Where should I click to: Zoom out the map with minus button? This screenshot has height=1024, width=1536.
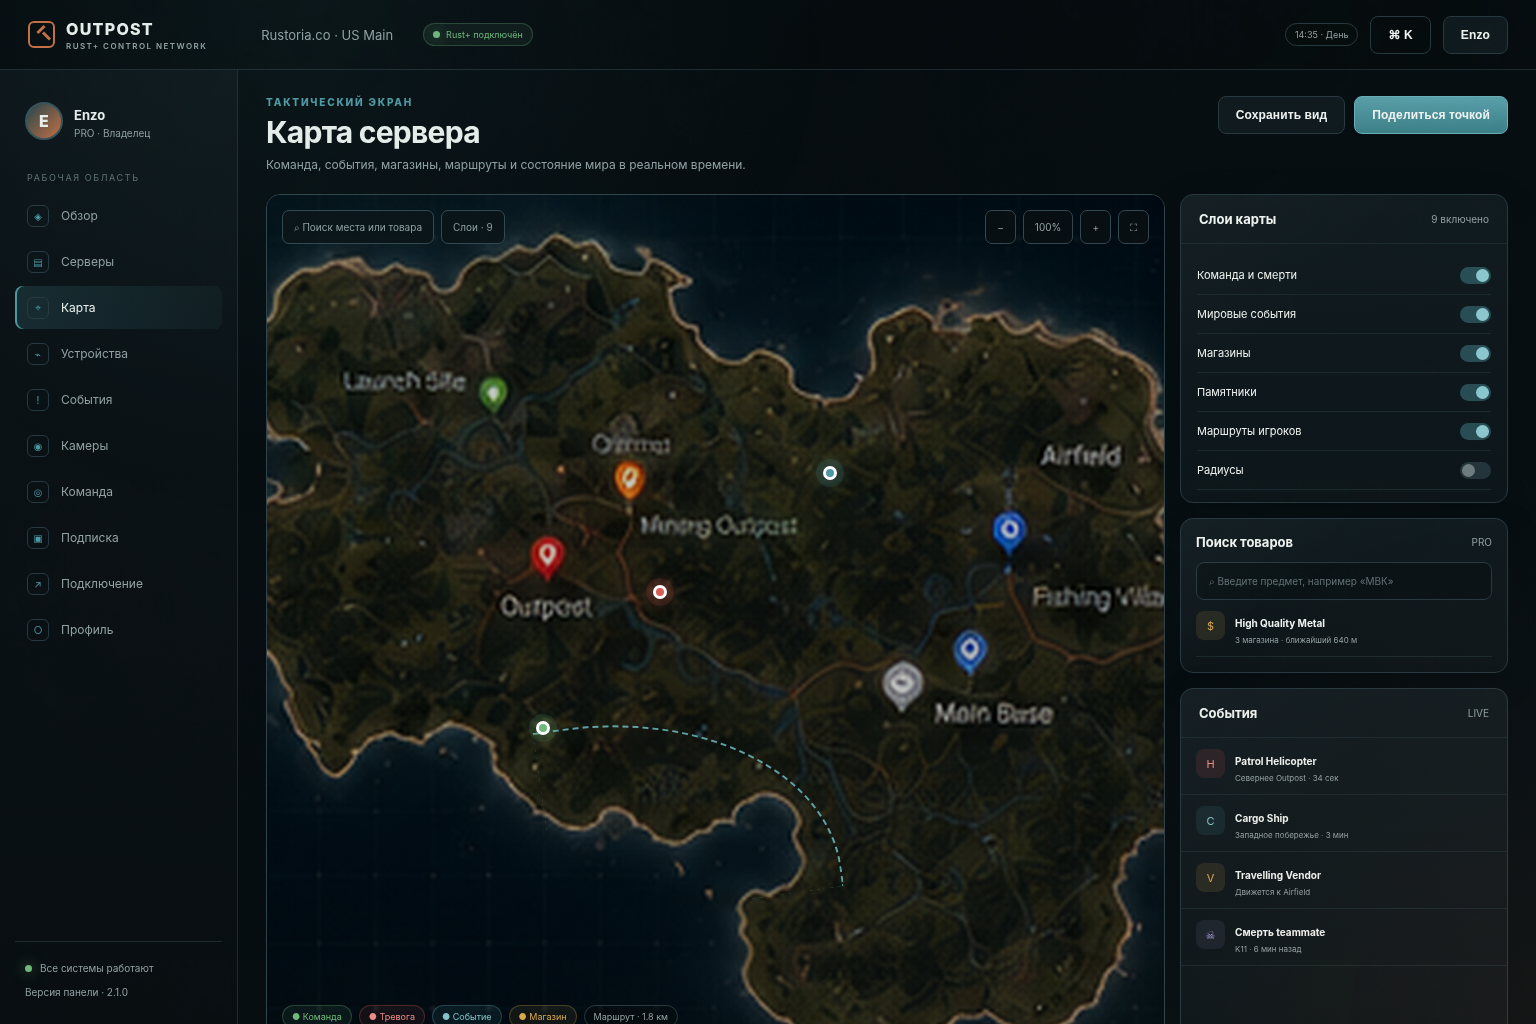click(x=1000, y=227)
